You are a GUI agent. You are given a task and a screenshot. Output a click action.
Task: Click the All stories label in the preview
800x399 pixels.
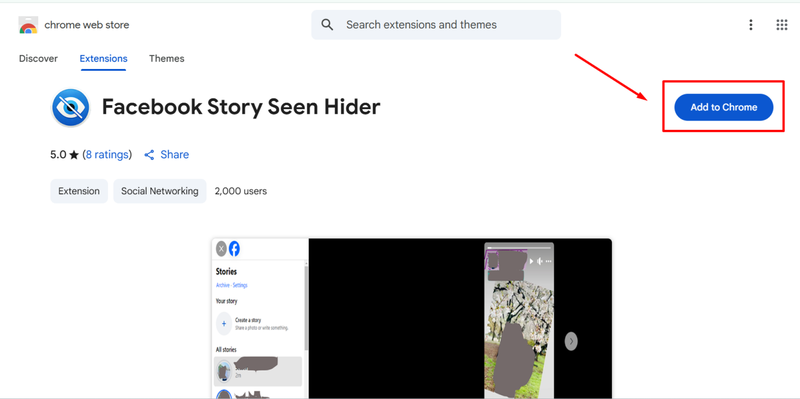226,350
